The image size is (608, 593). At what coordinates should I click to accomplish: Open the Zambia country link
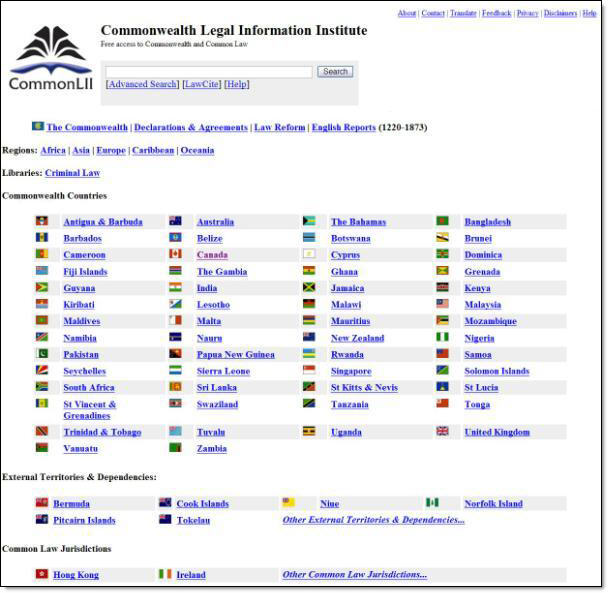click(212, 449)
